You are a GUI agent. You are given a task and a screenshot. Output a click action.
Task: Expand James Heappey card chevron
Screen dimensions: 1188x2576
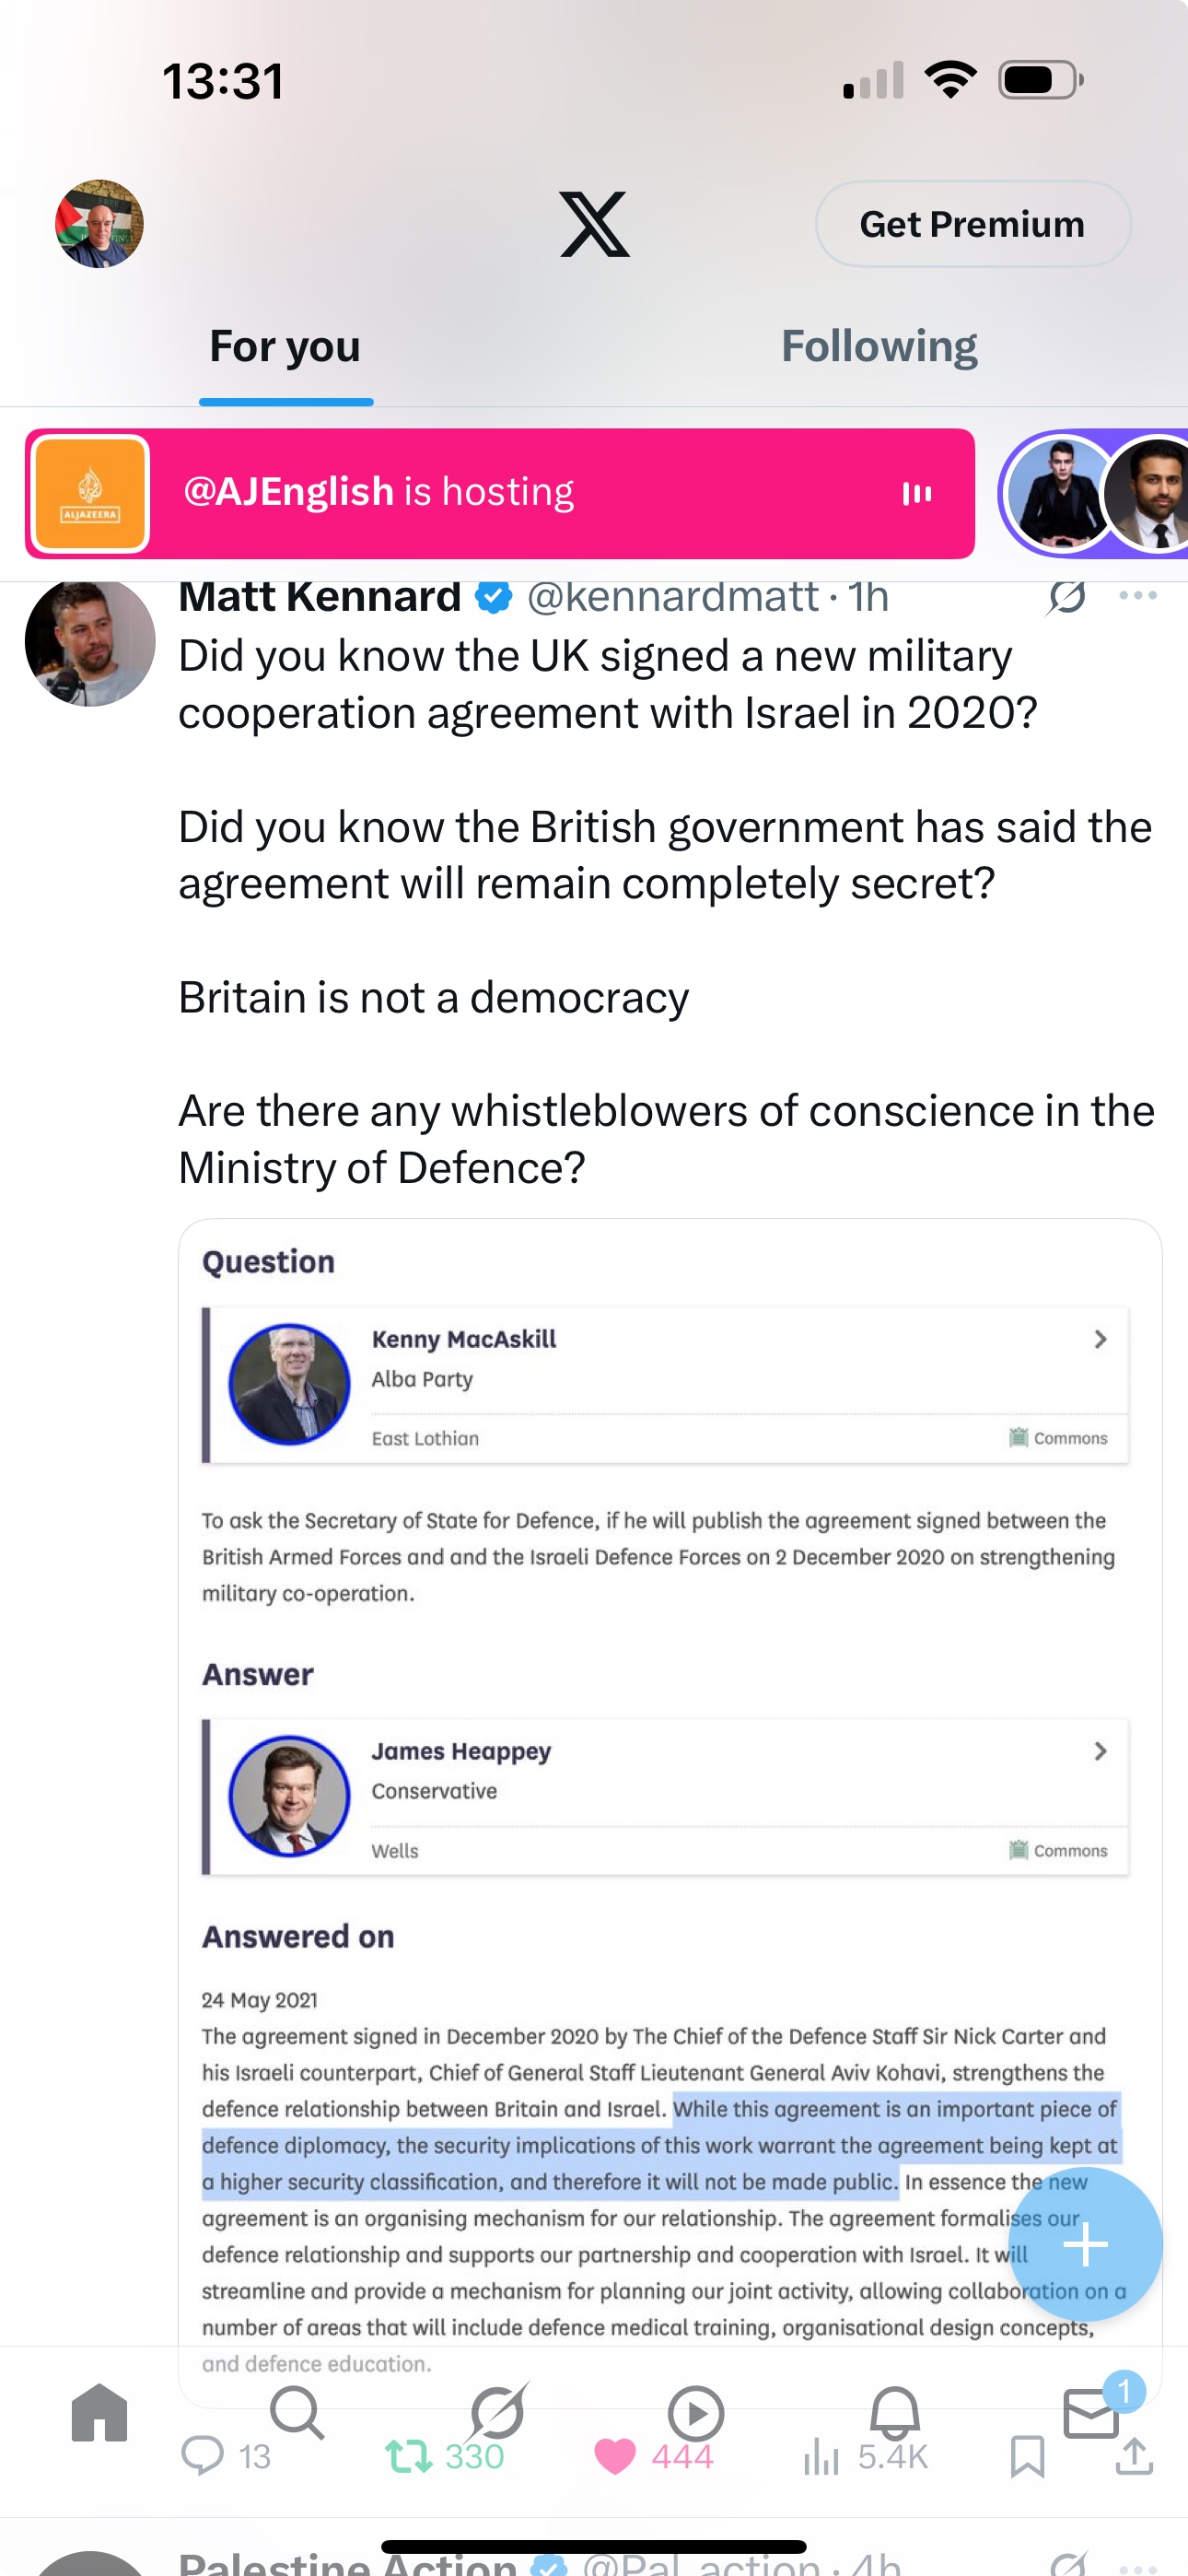1100,1751
